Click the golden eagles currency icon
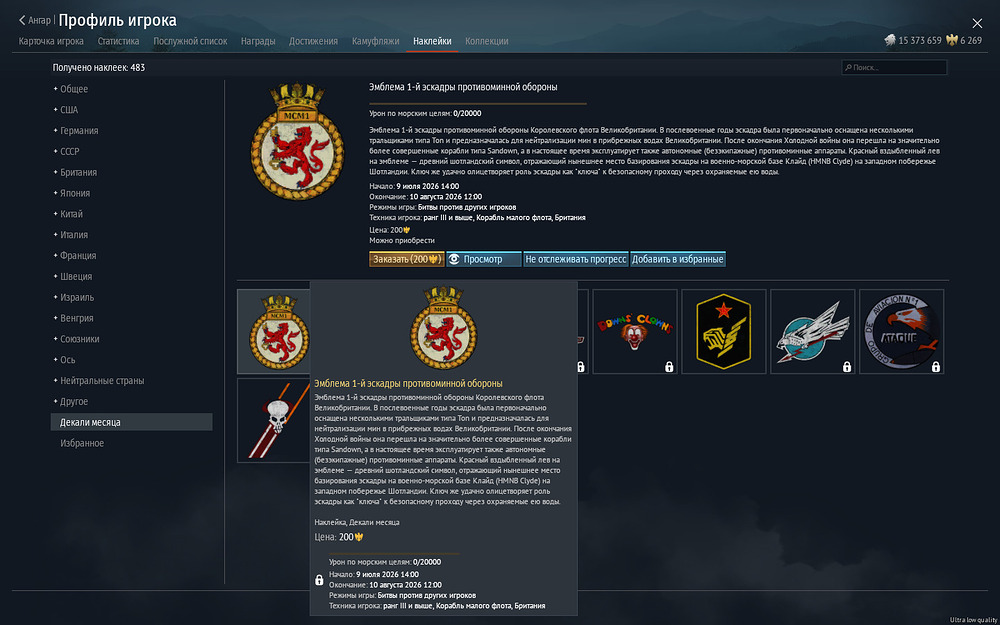This screenshot has height=625, width=1000. pyautogui.click(x=952, y=40)
